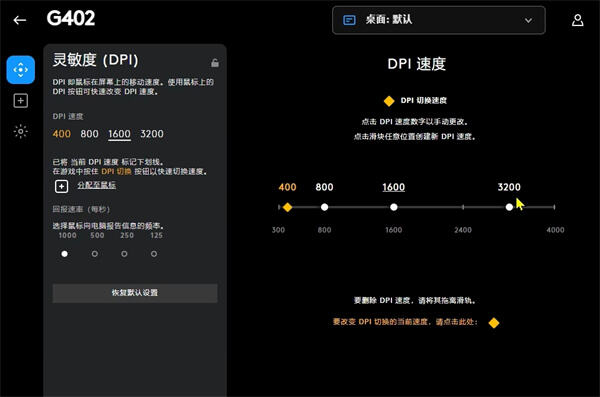Open the user account profile icon

point(577,20)
